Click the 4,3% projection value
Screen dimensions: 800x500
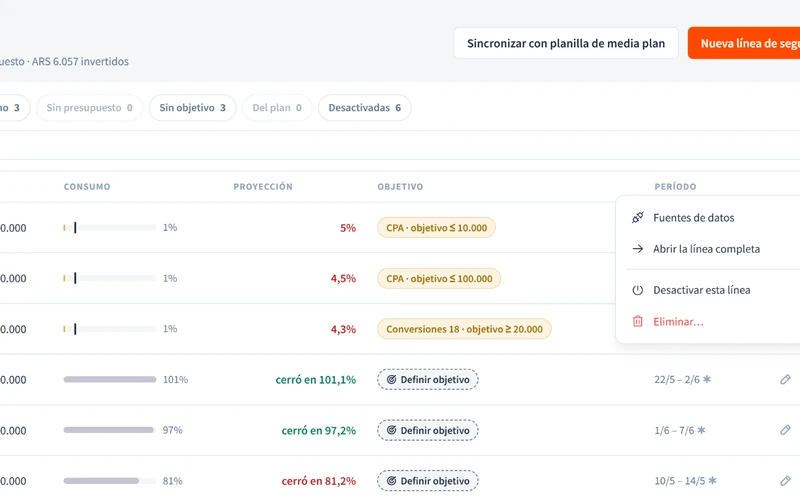[x=343, y=329]
